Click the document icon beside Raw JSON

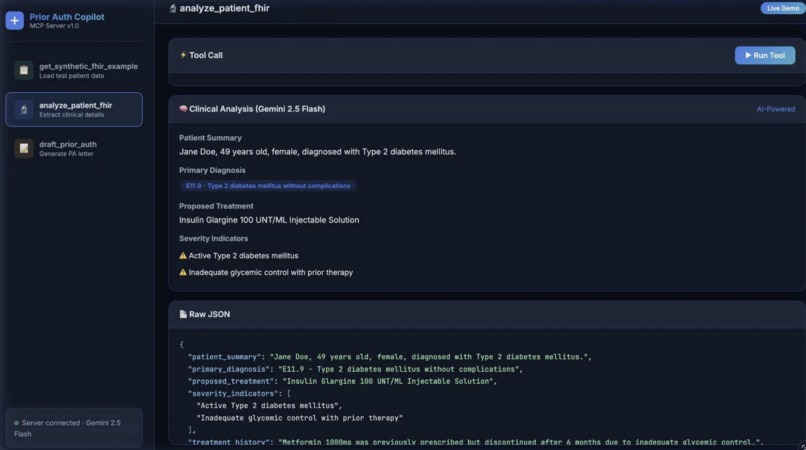(x=183, y=314)
